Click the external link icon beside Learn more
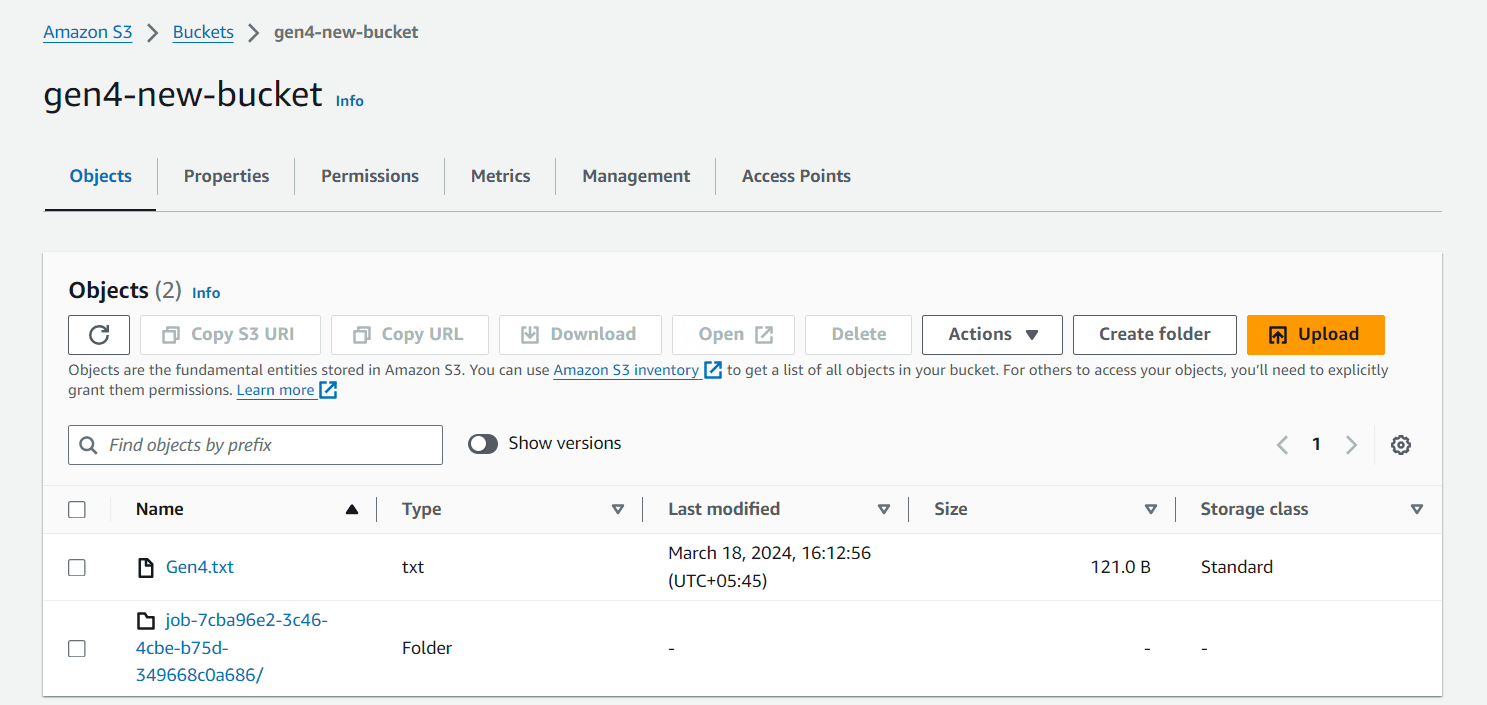 click(x=328, y=390)
